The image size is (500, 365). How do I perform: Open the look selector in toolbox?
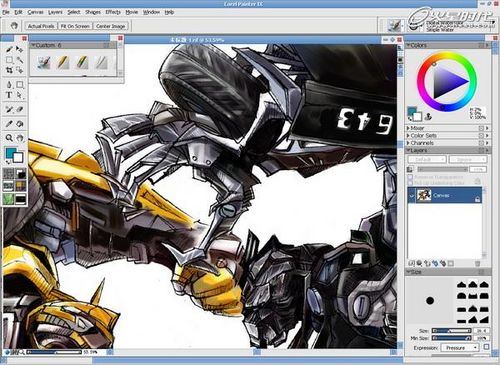tap(21, 199)
